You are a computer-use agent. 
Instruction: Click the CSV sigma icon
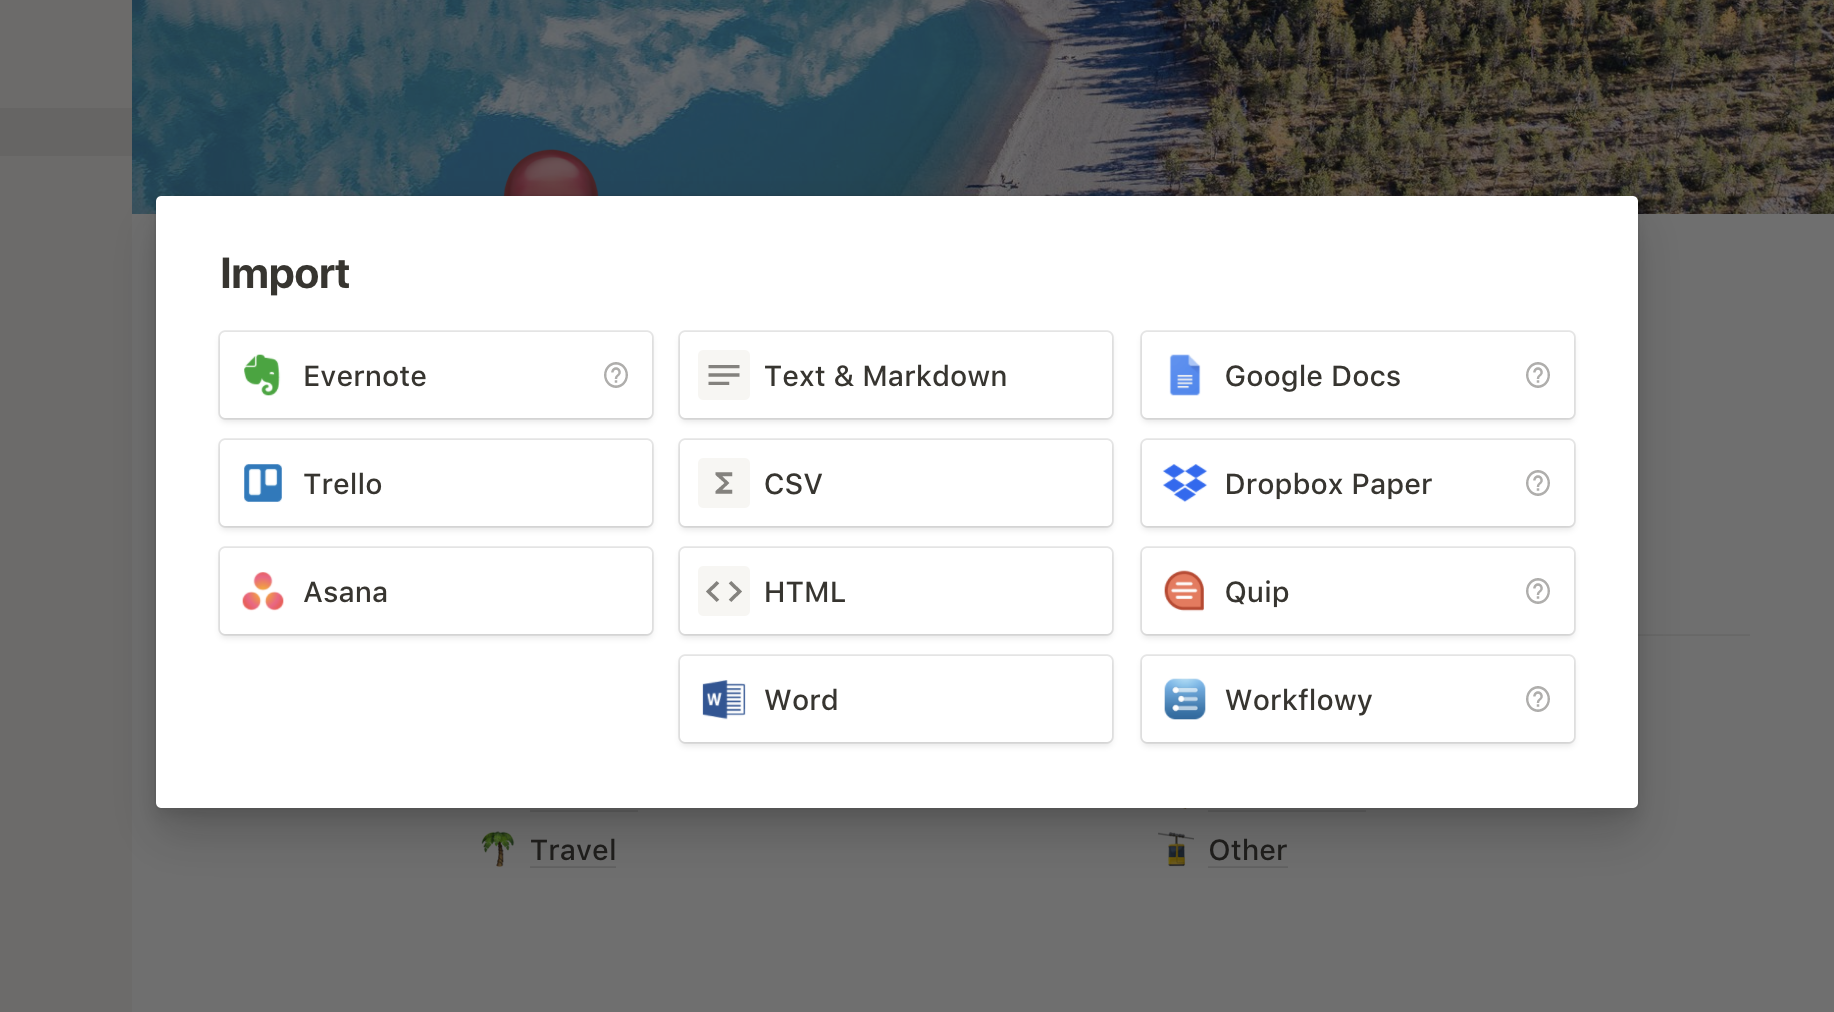click(x=724, y=483)
